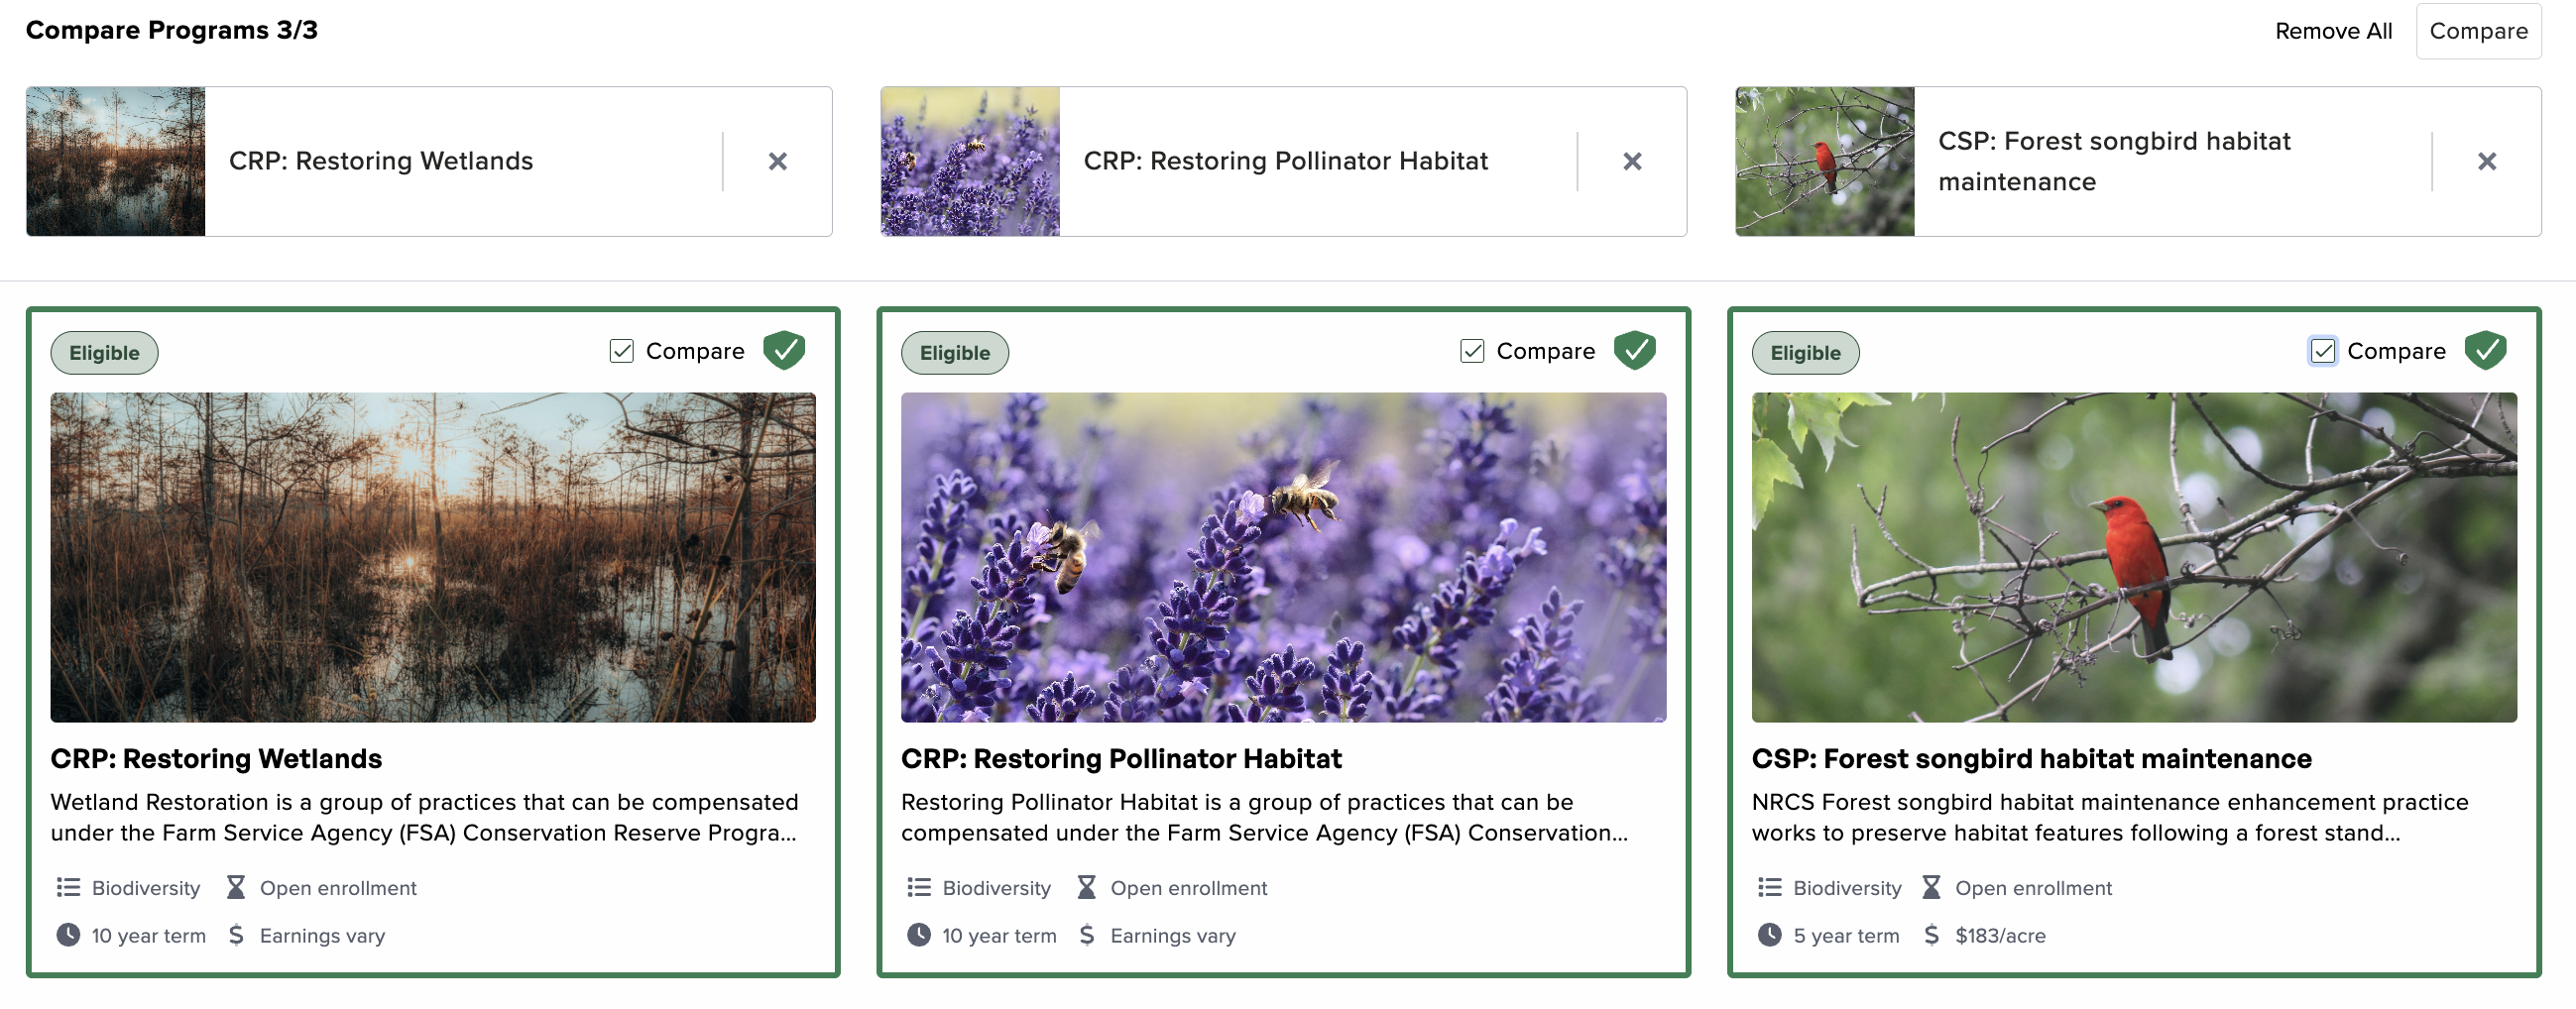Image resolution: width=2576 pixels, height=1009 pixels.
Task: Select the Biodiversity icon on the songbird card
Action: tap(1769, 887)
